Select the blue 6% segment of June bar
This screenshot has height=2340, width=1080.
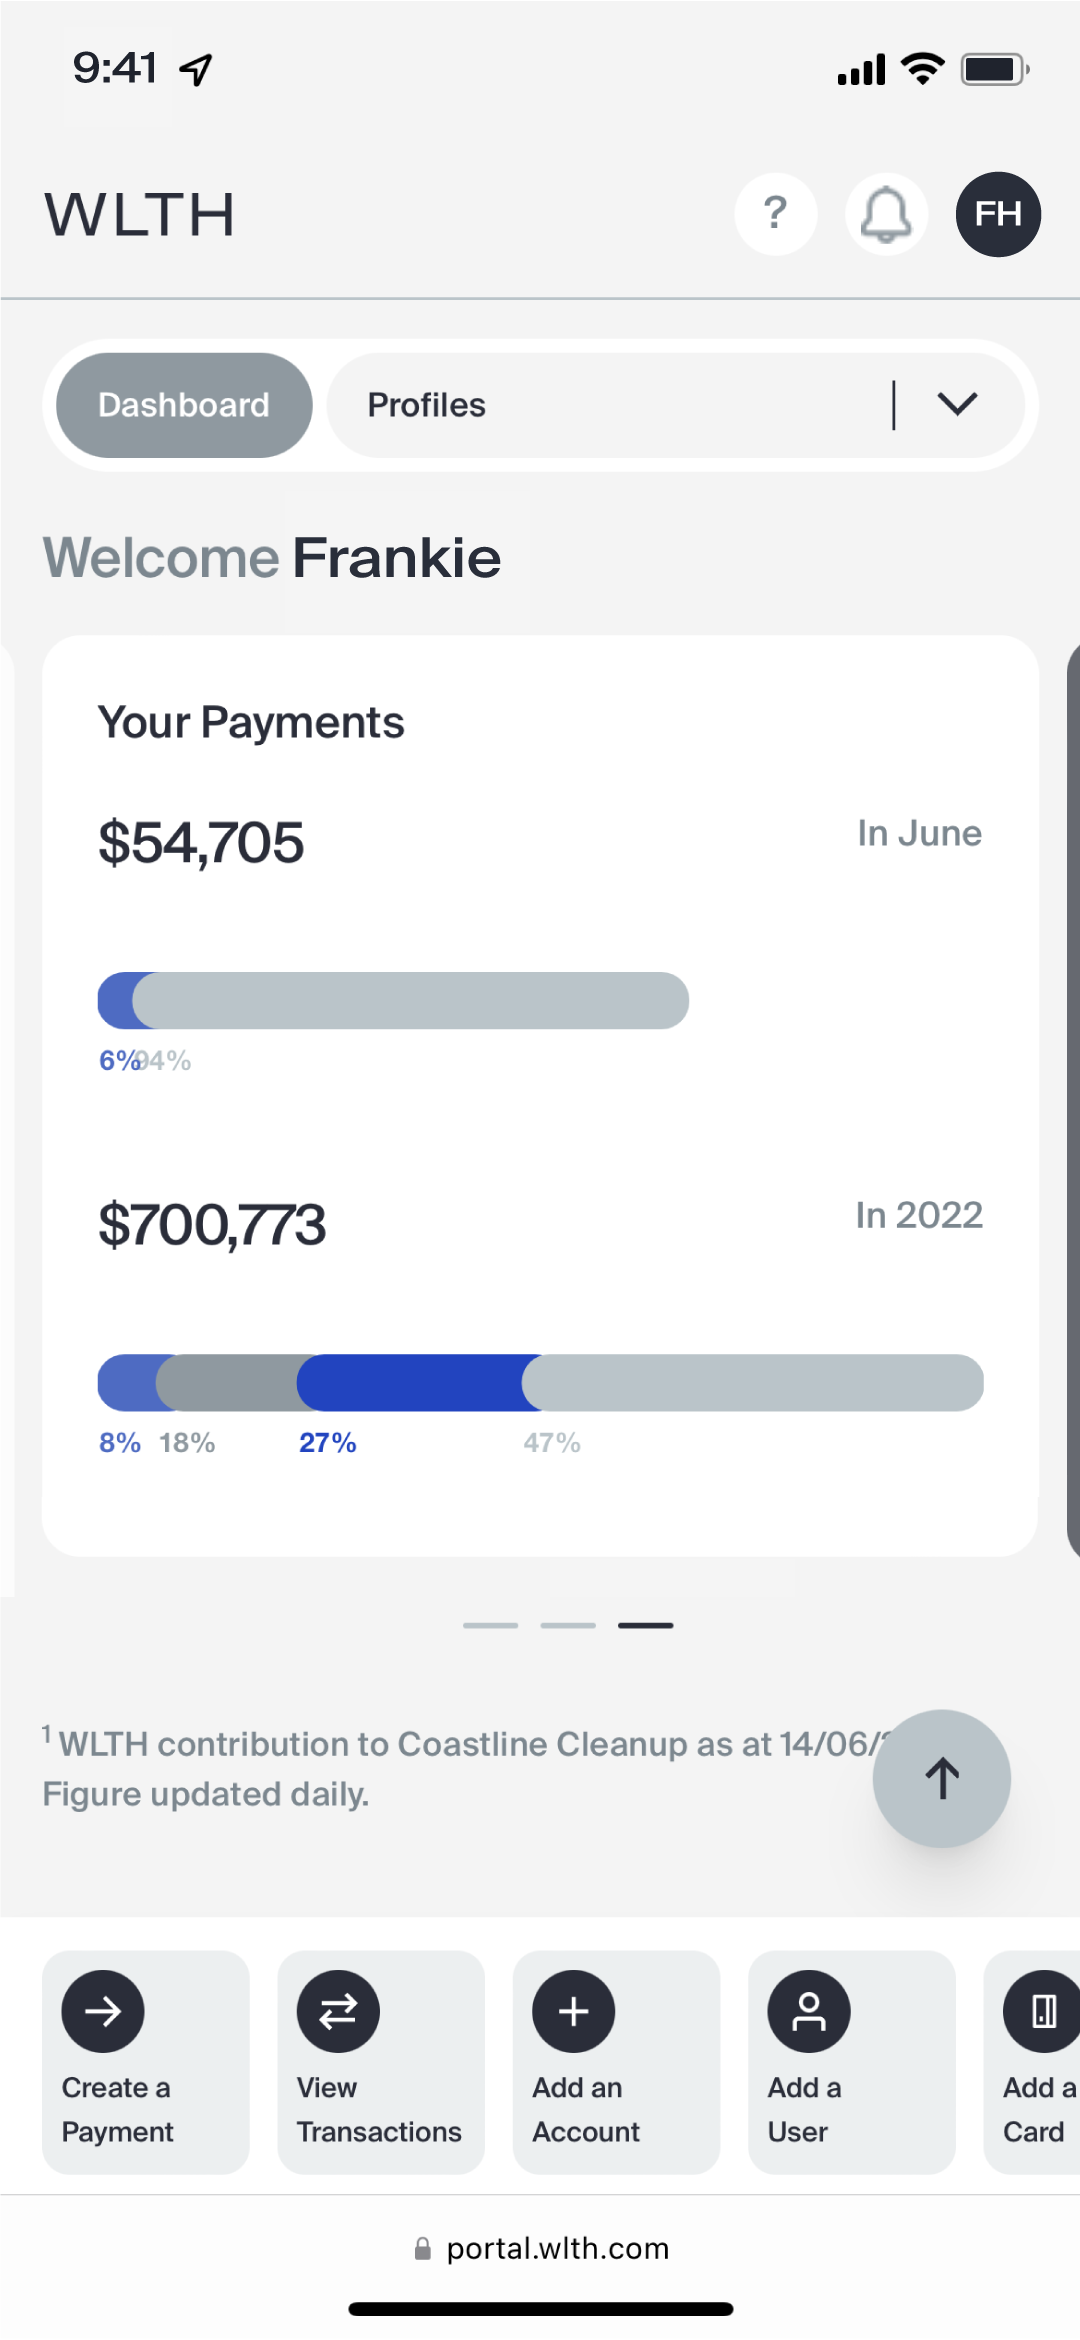[x=118, y=1000]
